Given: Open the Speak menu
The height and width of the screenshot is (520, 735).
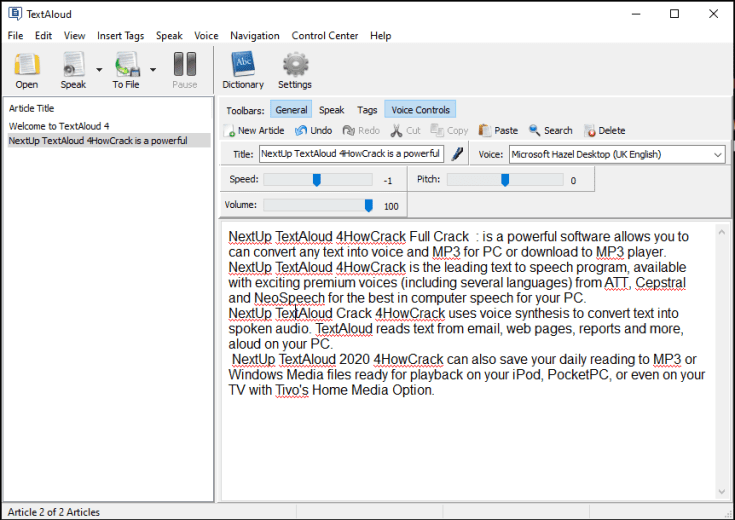Looking at the screenshot, I should pos(169,36).
